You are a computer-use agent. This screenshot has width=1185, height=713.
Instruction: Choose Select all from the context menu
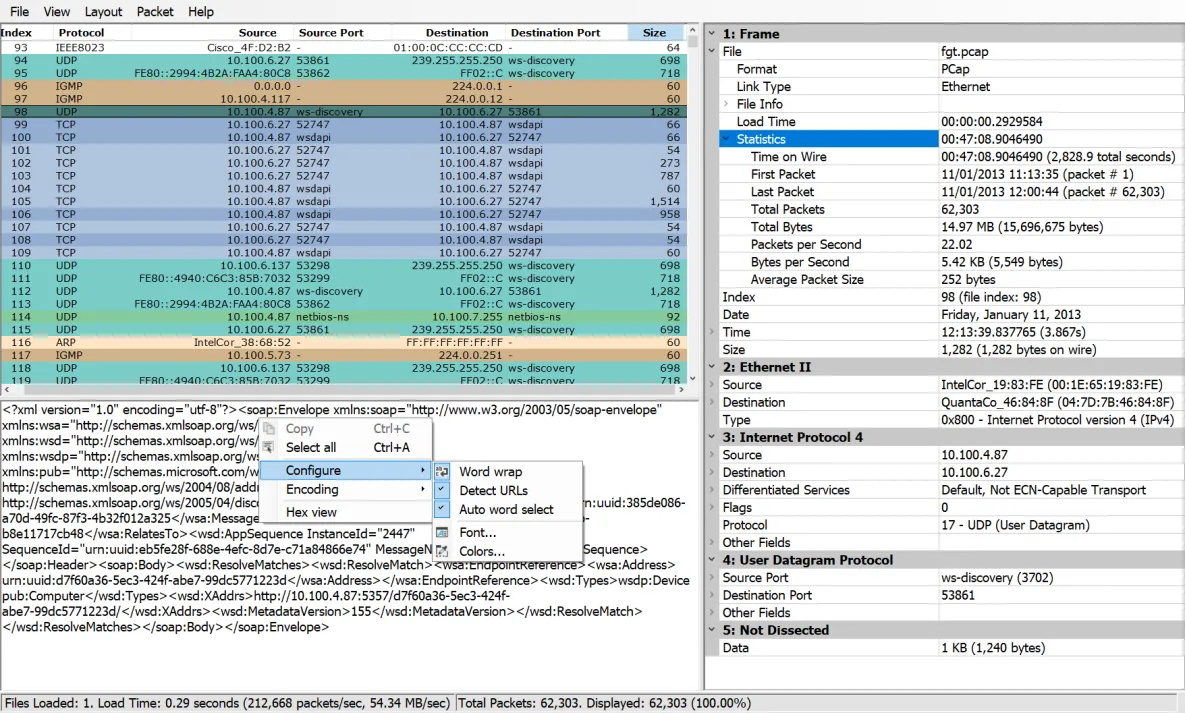(x=346, y=447)
